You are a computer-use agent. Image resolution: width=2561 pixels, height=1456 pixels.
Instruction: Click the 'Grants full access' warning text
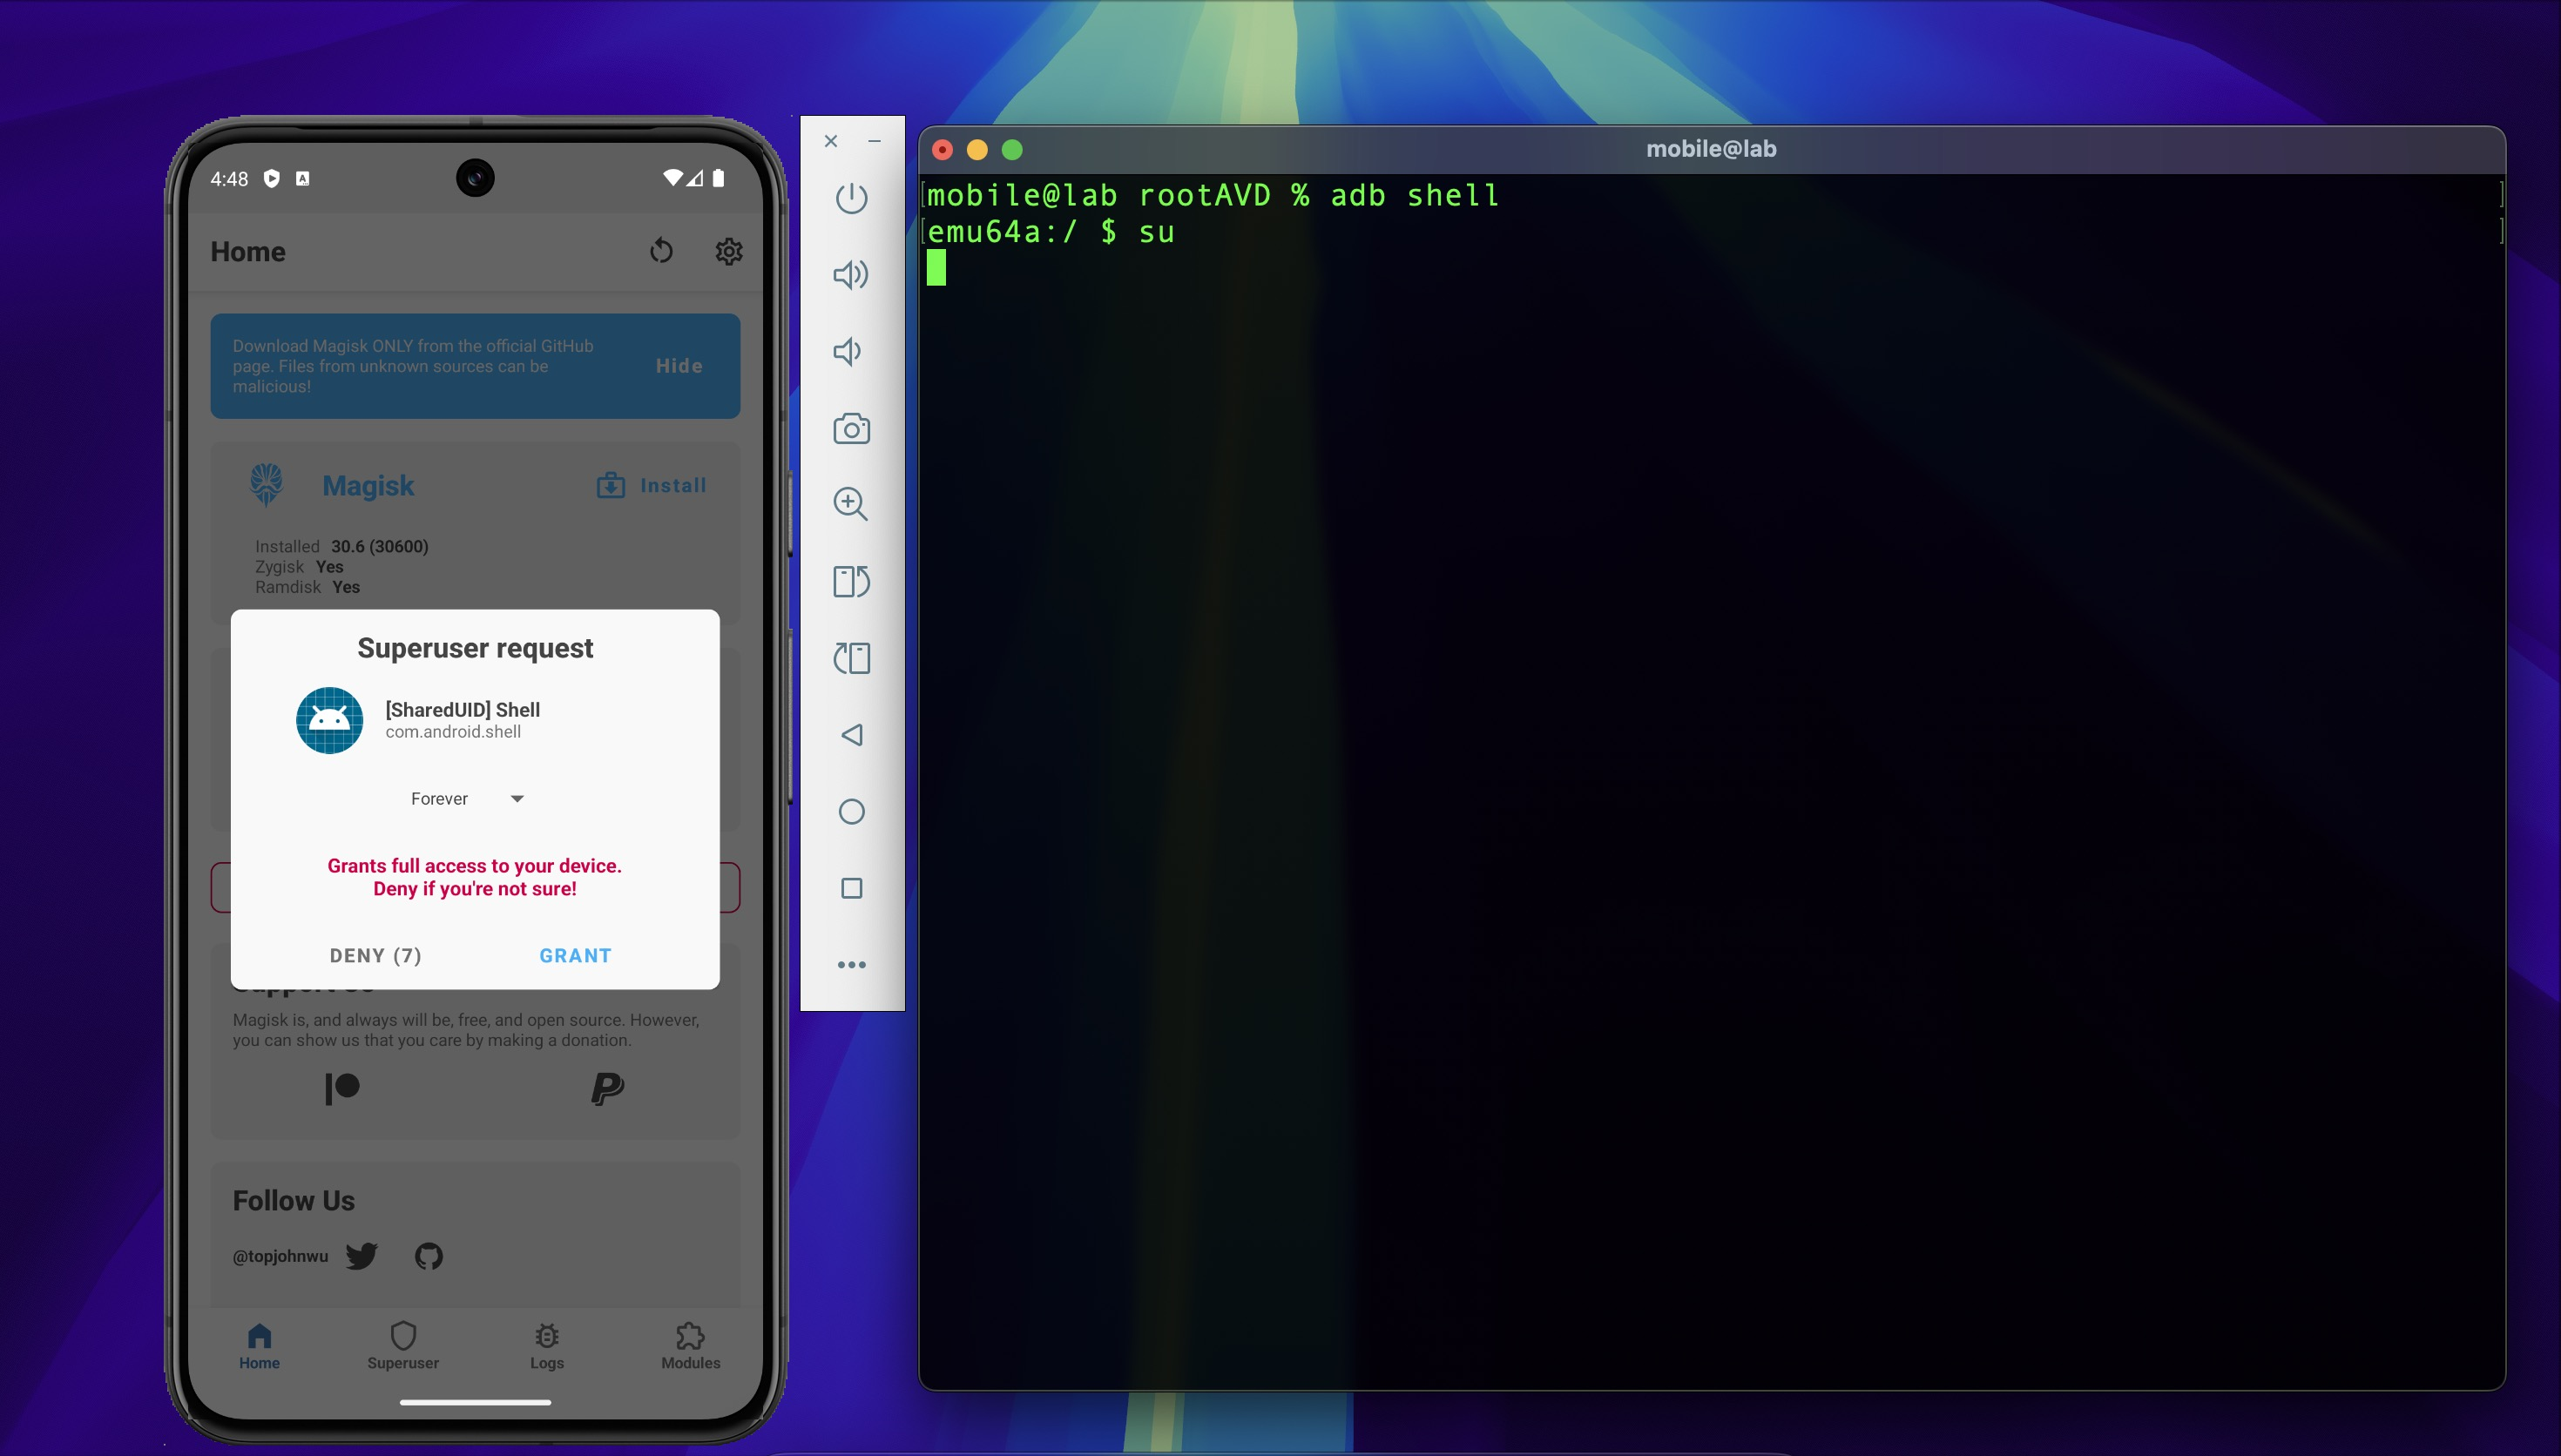475,877
